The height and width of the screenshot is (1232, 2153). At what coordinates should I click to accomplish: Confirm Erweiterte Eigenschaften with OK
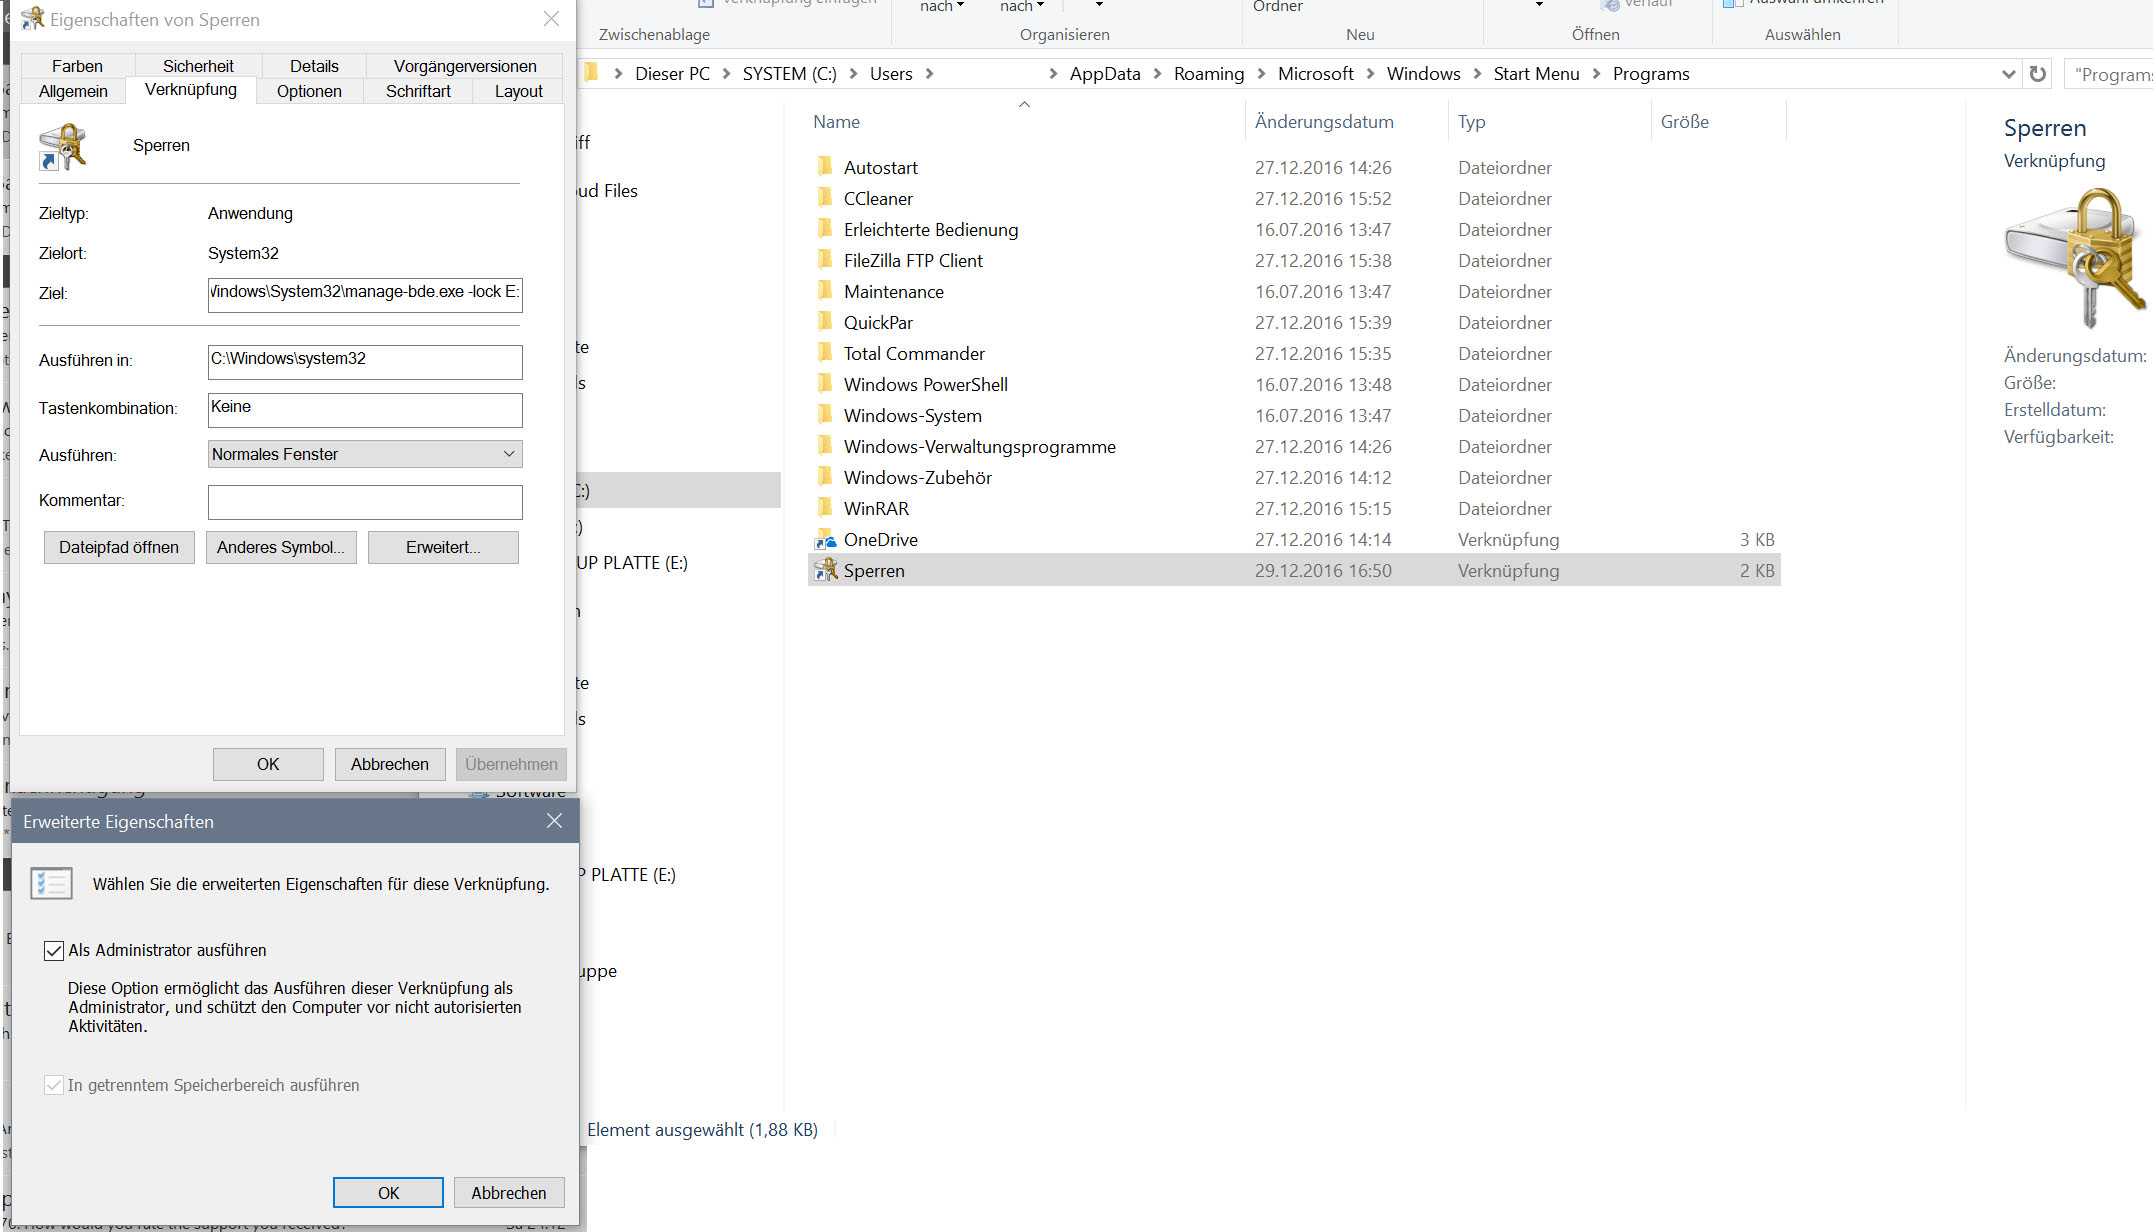pyautogui.click(x=388, y=1193)
